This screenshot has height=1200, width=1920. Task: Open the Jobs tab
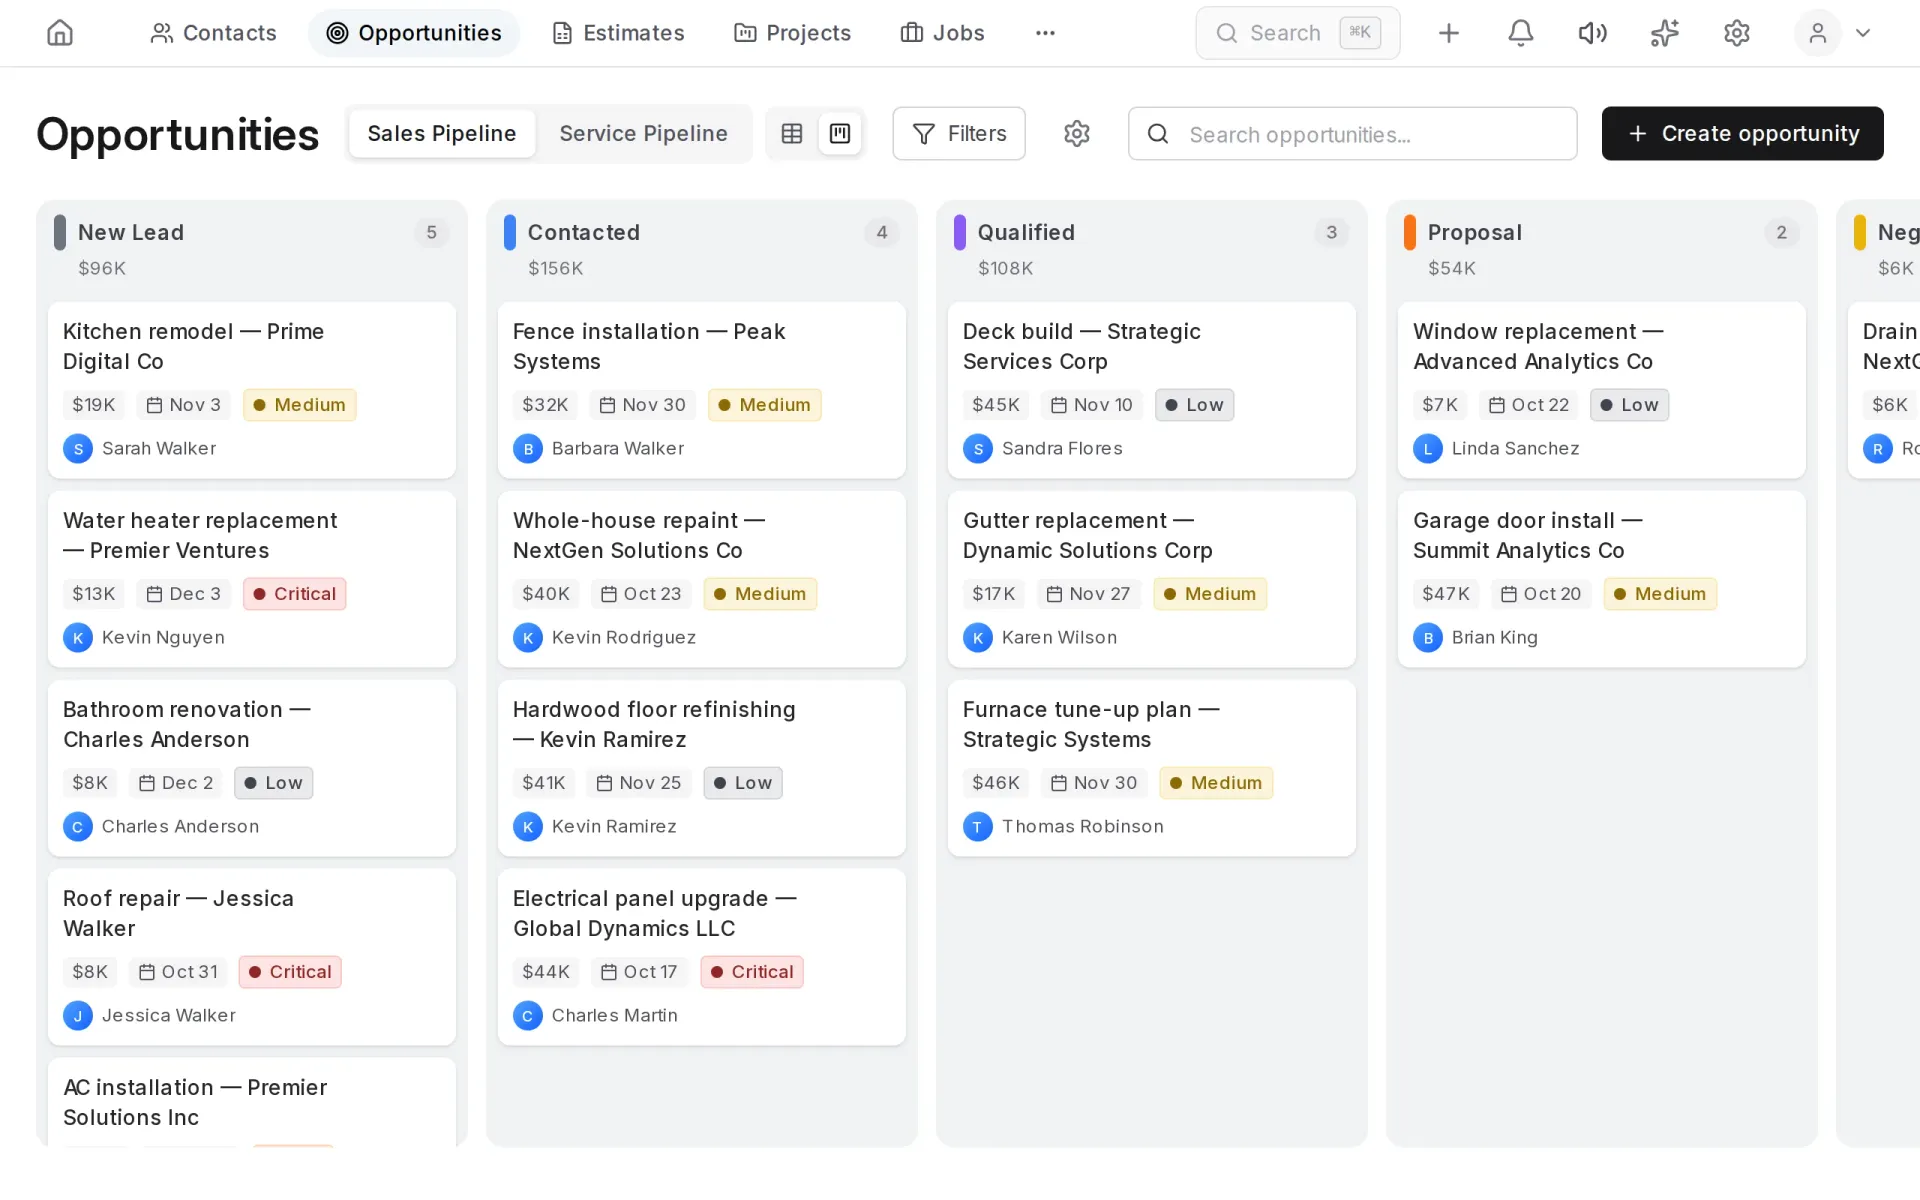(x=943, y=33)
